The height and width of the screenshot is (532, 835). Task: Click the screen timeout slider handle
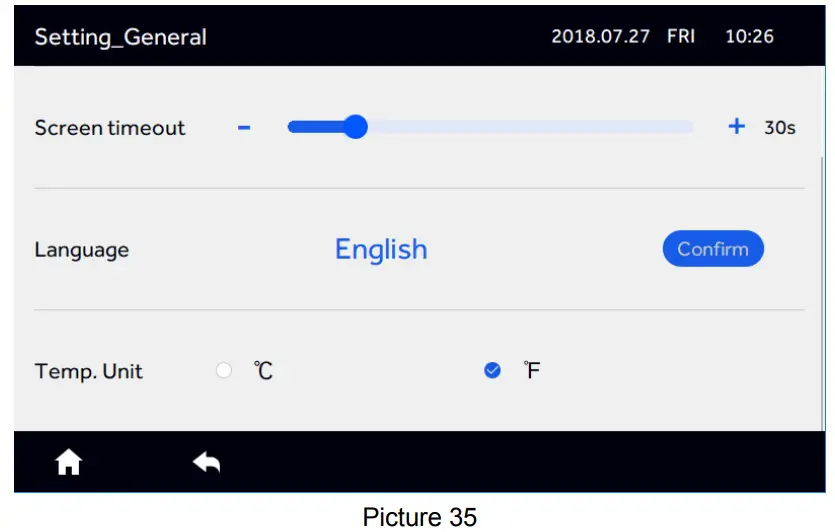[355, 127]
